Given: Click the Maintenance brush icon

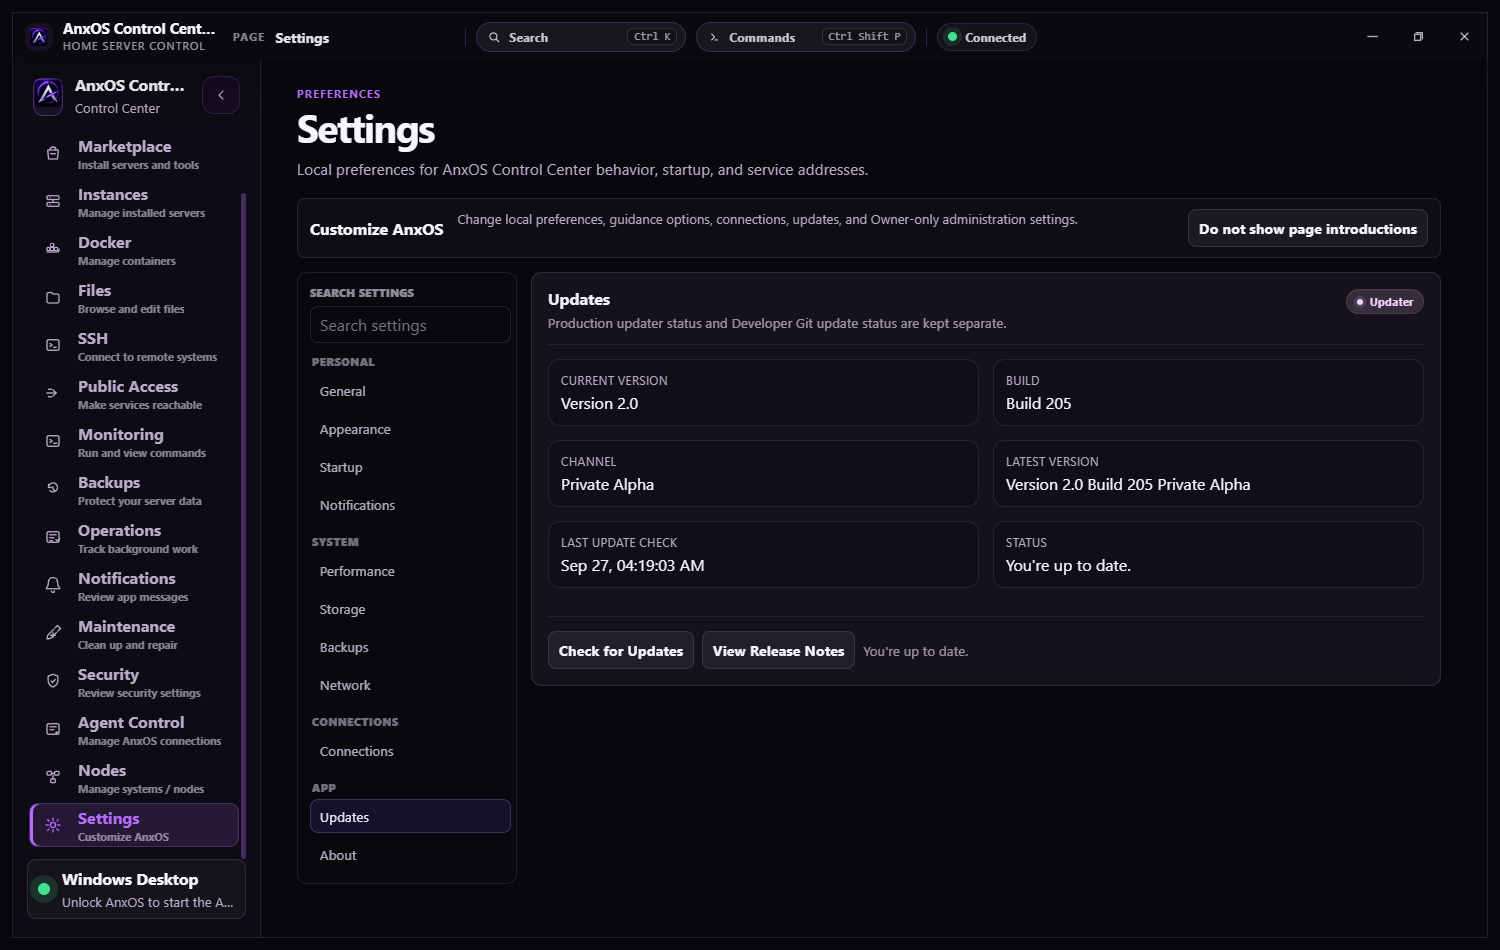Looking at the screenshot, I should [53, 634].
